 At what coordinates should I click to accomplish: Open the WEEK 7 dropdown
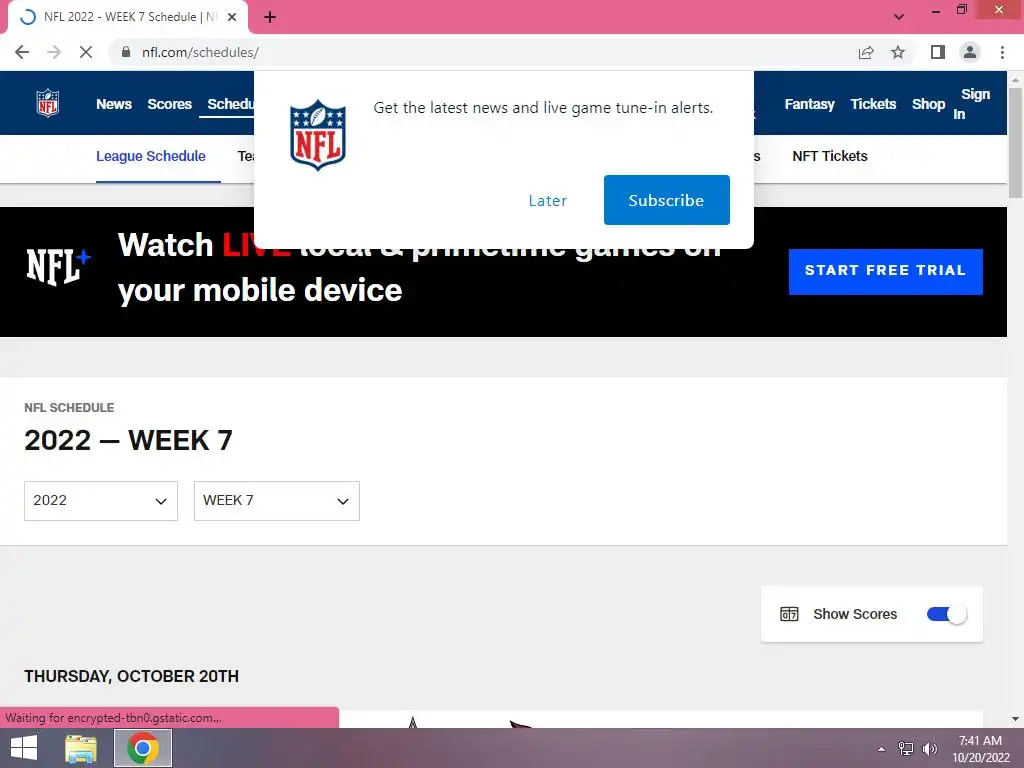(x=277, y=501)
